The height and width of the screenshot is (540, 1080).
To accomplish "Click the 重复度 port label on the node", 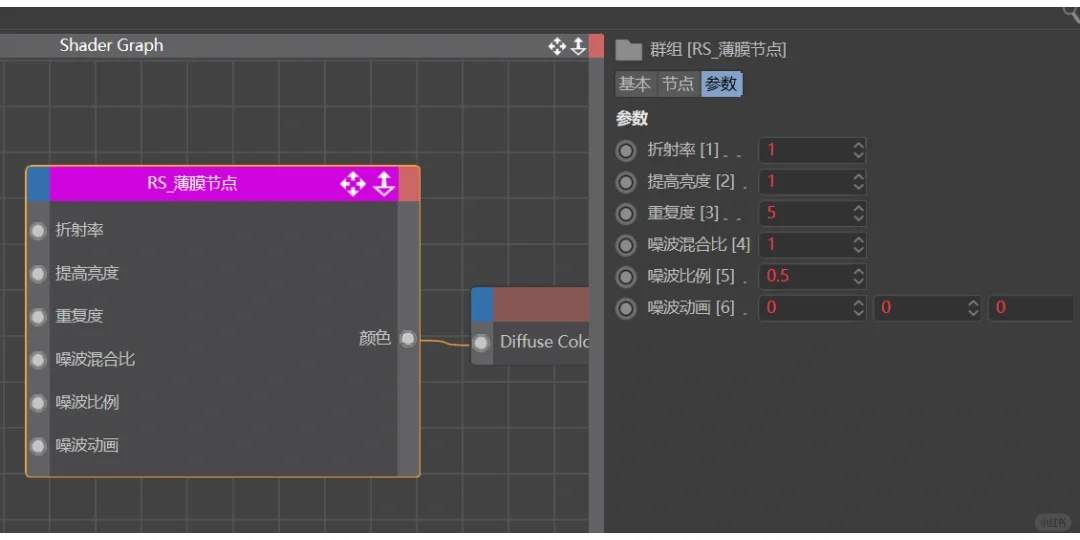I will click(79, 317).
